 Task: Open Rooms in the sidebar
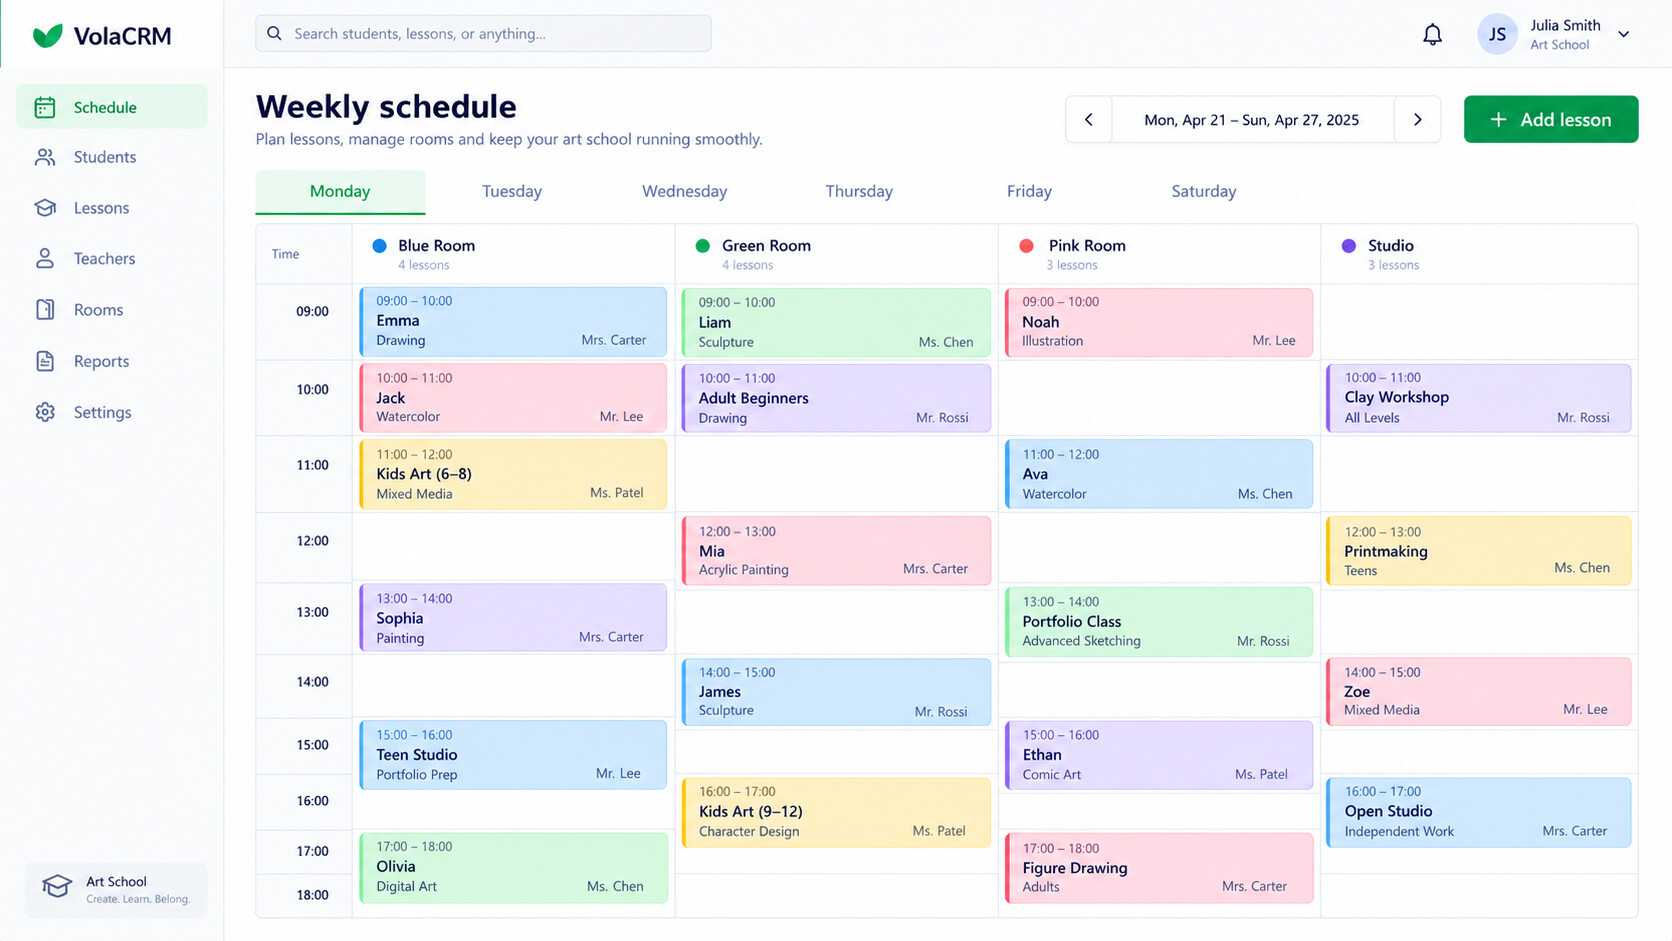[x=112, y=310]
